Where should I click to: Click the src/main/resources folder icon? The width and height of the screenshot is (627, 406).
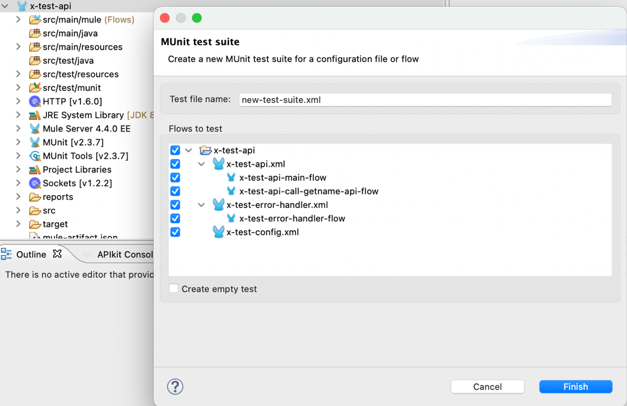click(35, 47)
